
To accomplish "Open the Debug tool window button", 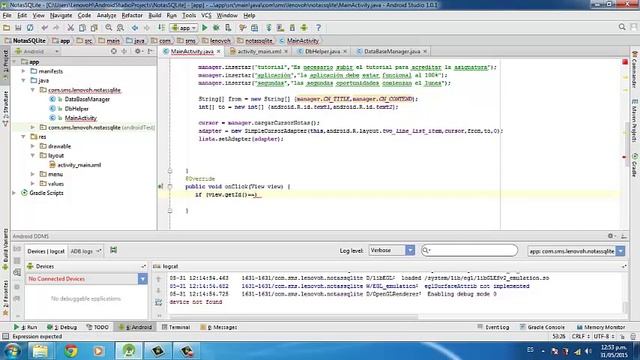I will point(62,327).
